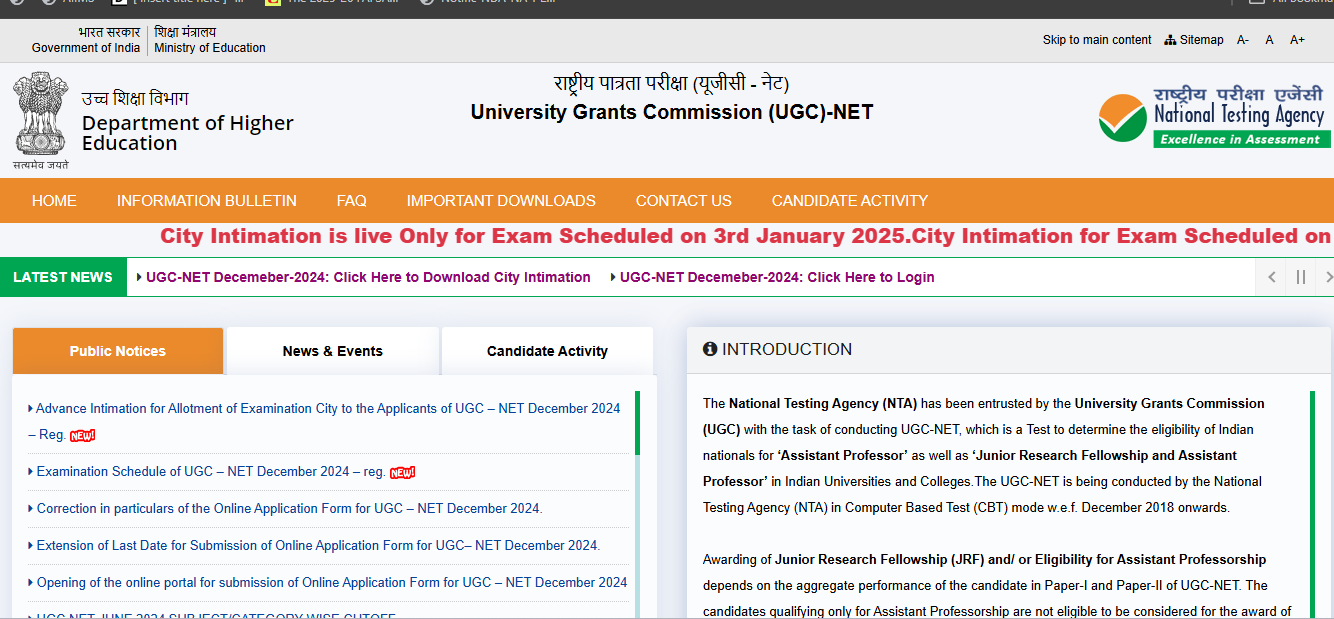The image size is (1334, 619).
Task: Switch to the Candidate Activity tab
Action: pos(547,351)
